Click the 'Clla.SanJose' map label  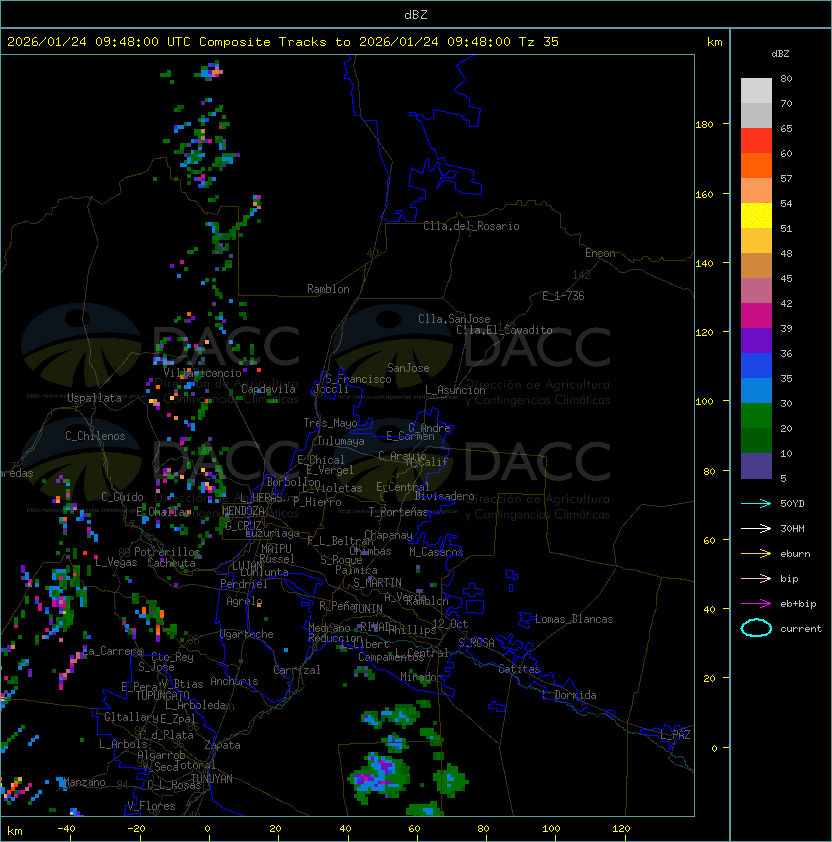pyautogui.click(x=454, y=319)
